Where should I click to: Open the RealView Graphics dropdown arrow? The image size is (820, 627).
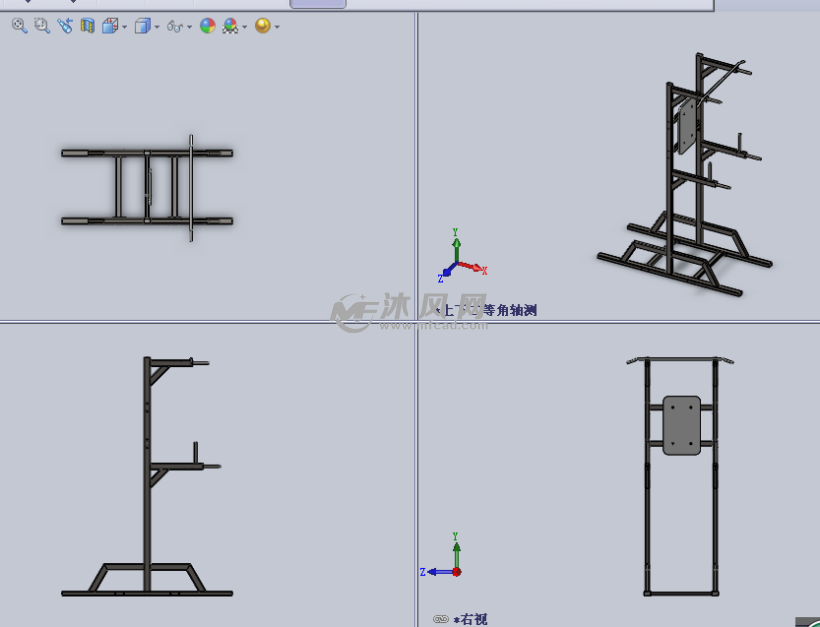pyautogui.click(x=245, y=26)
